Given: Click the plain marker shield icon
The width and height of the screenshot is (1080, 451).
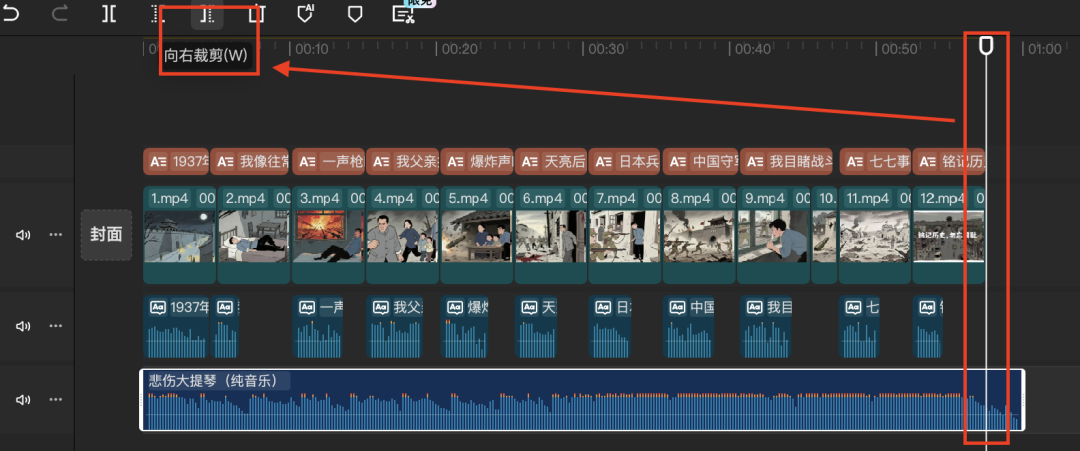Looking at the screenshot, I should [x=354, y=13].
